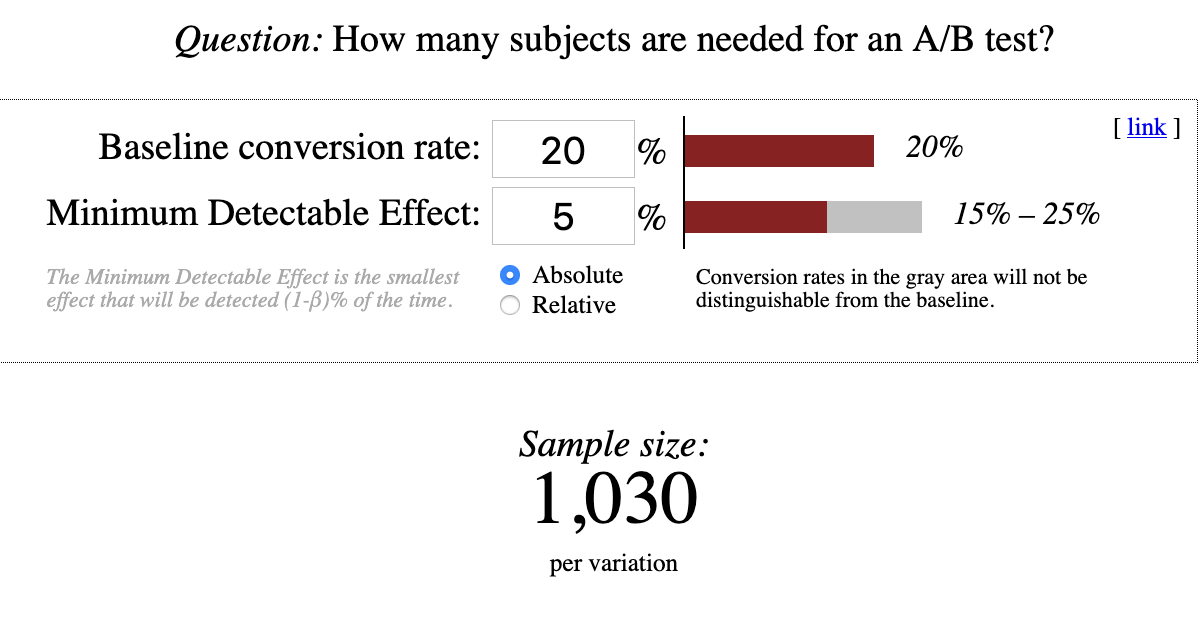Select the Relative radio button
1200x630 pixels.
(510, 306)
